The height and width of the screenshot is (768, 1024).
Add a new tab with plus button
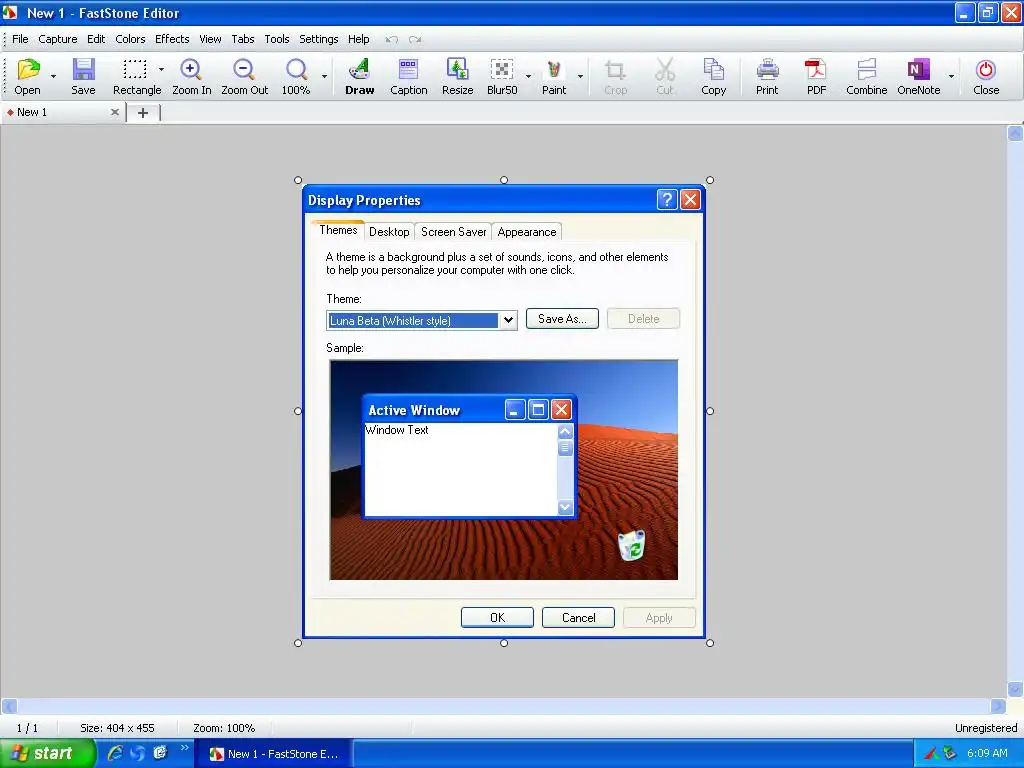click(143, 113)
